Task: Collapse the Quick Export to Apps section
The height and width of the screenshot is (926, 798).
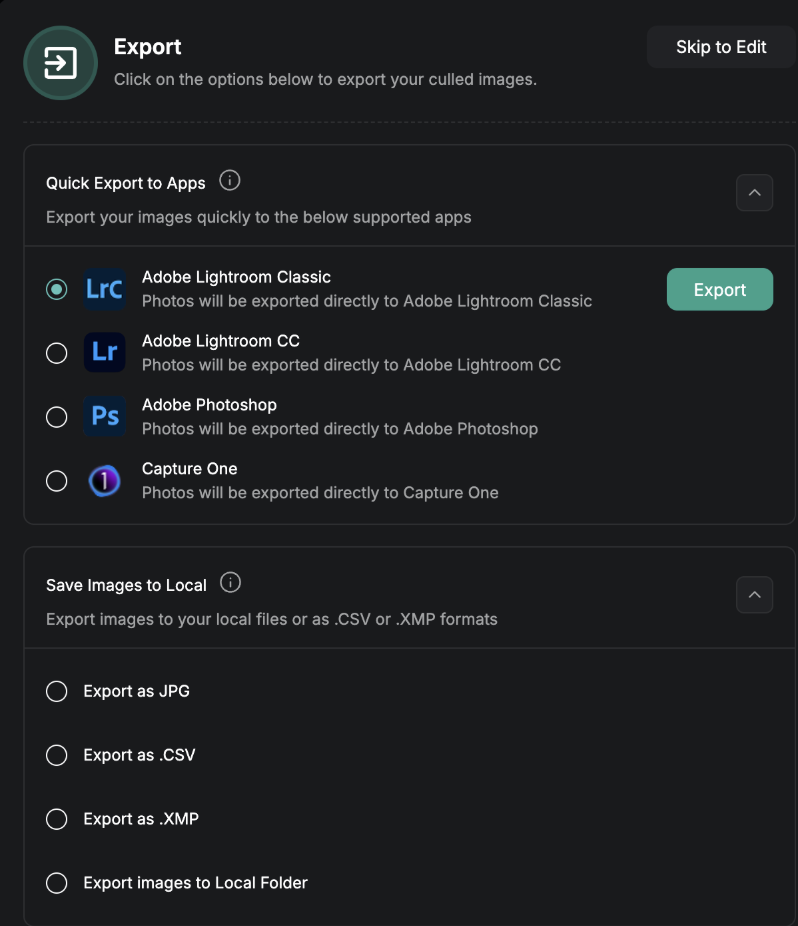Action: click(755, 192)
